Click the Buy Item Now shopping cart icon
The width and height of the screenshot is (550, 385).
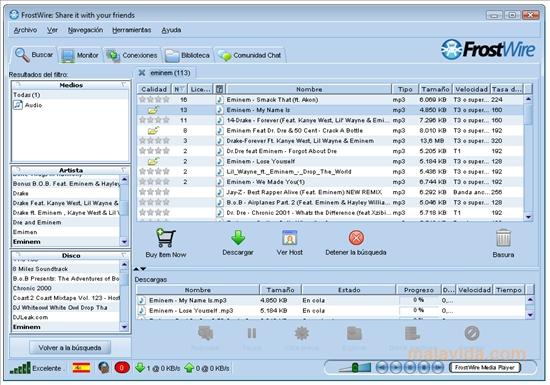pos(166,238)
